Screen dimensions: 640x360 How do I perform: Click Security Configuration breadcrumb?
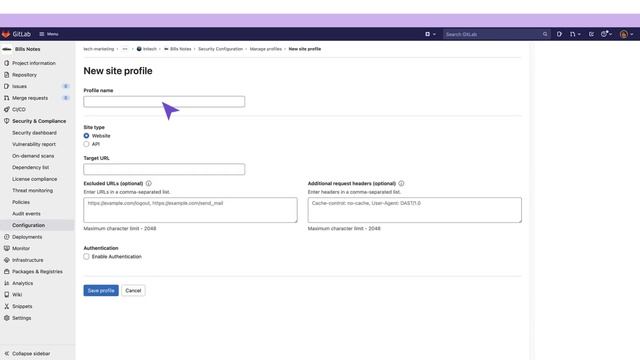[220, 49]
